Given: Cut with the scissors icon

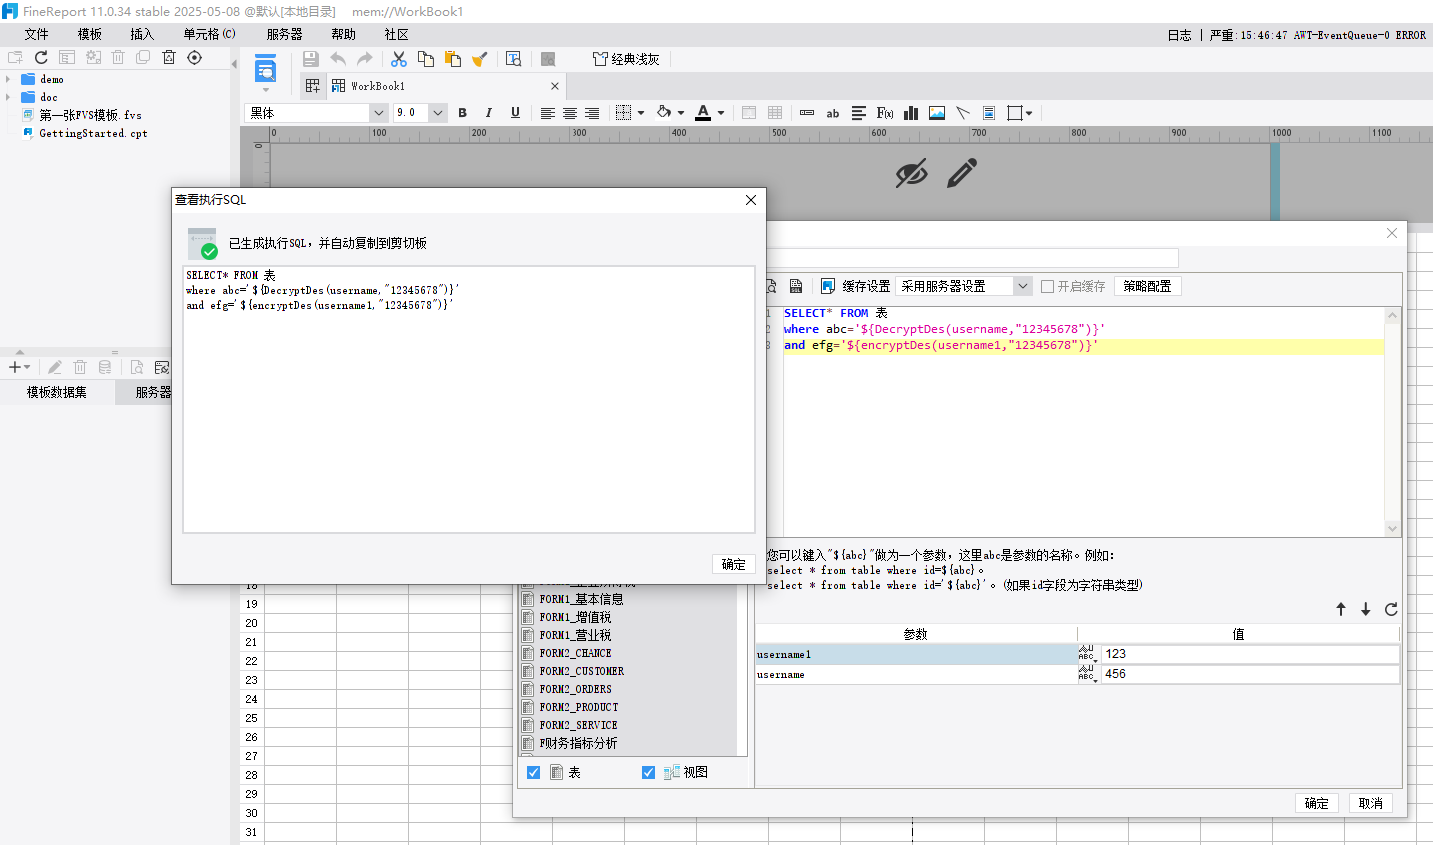Looking at the screenshot, I should point(399,59).
